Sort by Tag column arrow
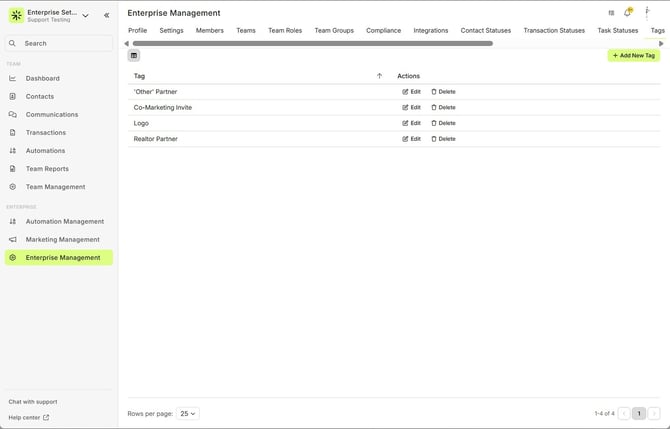The image size is (670, 429). (x=379, y=76)
